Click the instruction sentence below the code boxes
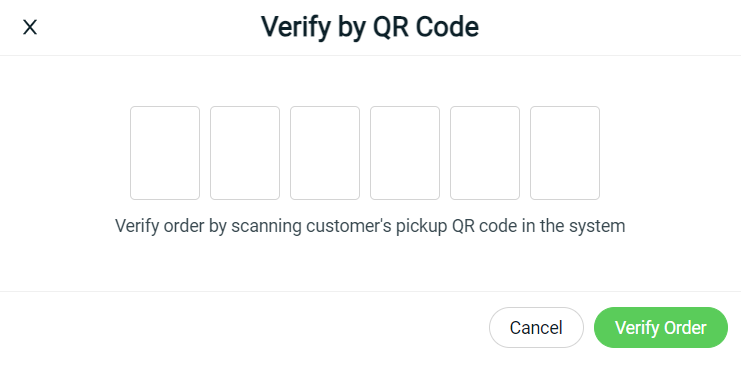 click(x=370, y=226)
